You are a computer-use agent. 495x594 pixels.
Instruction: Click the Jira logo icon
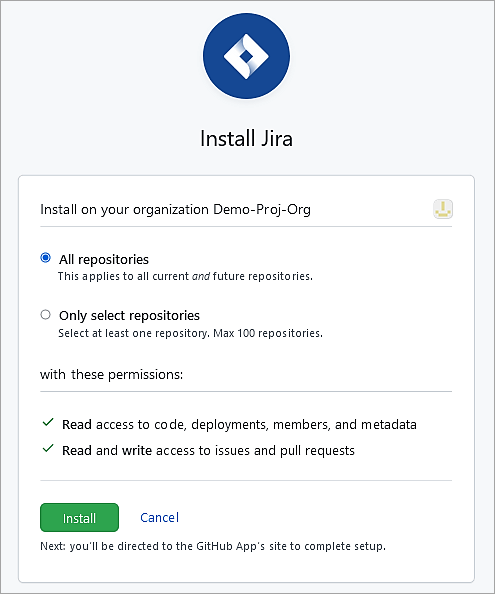pyautogui.click(x=246, y=56)
